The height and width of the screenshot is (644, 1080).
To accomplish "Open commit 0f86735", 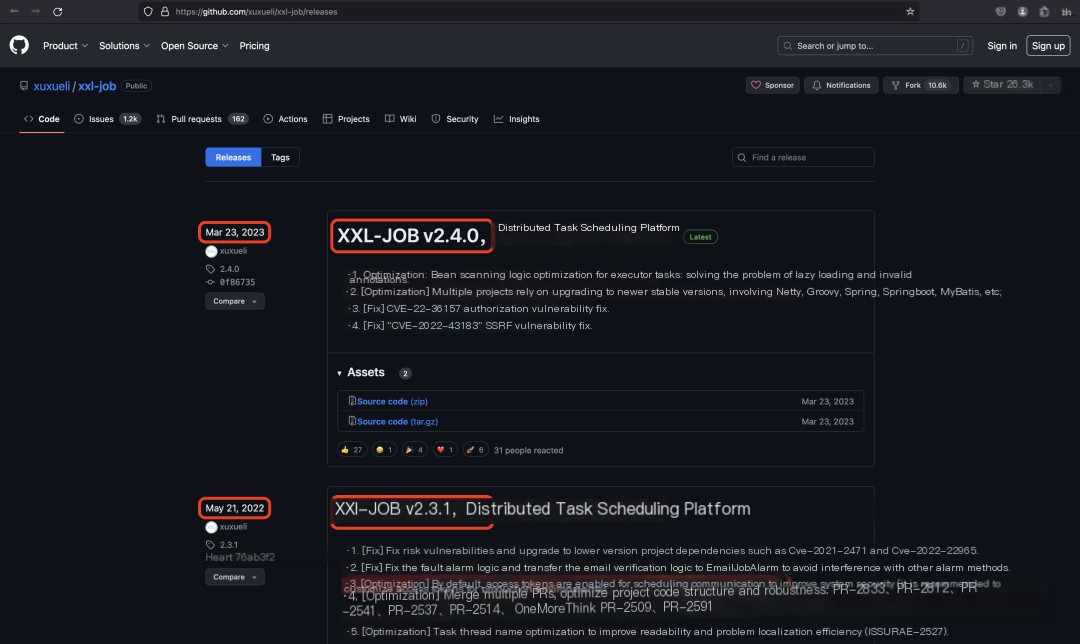I will click(237, 282).
